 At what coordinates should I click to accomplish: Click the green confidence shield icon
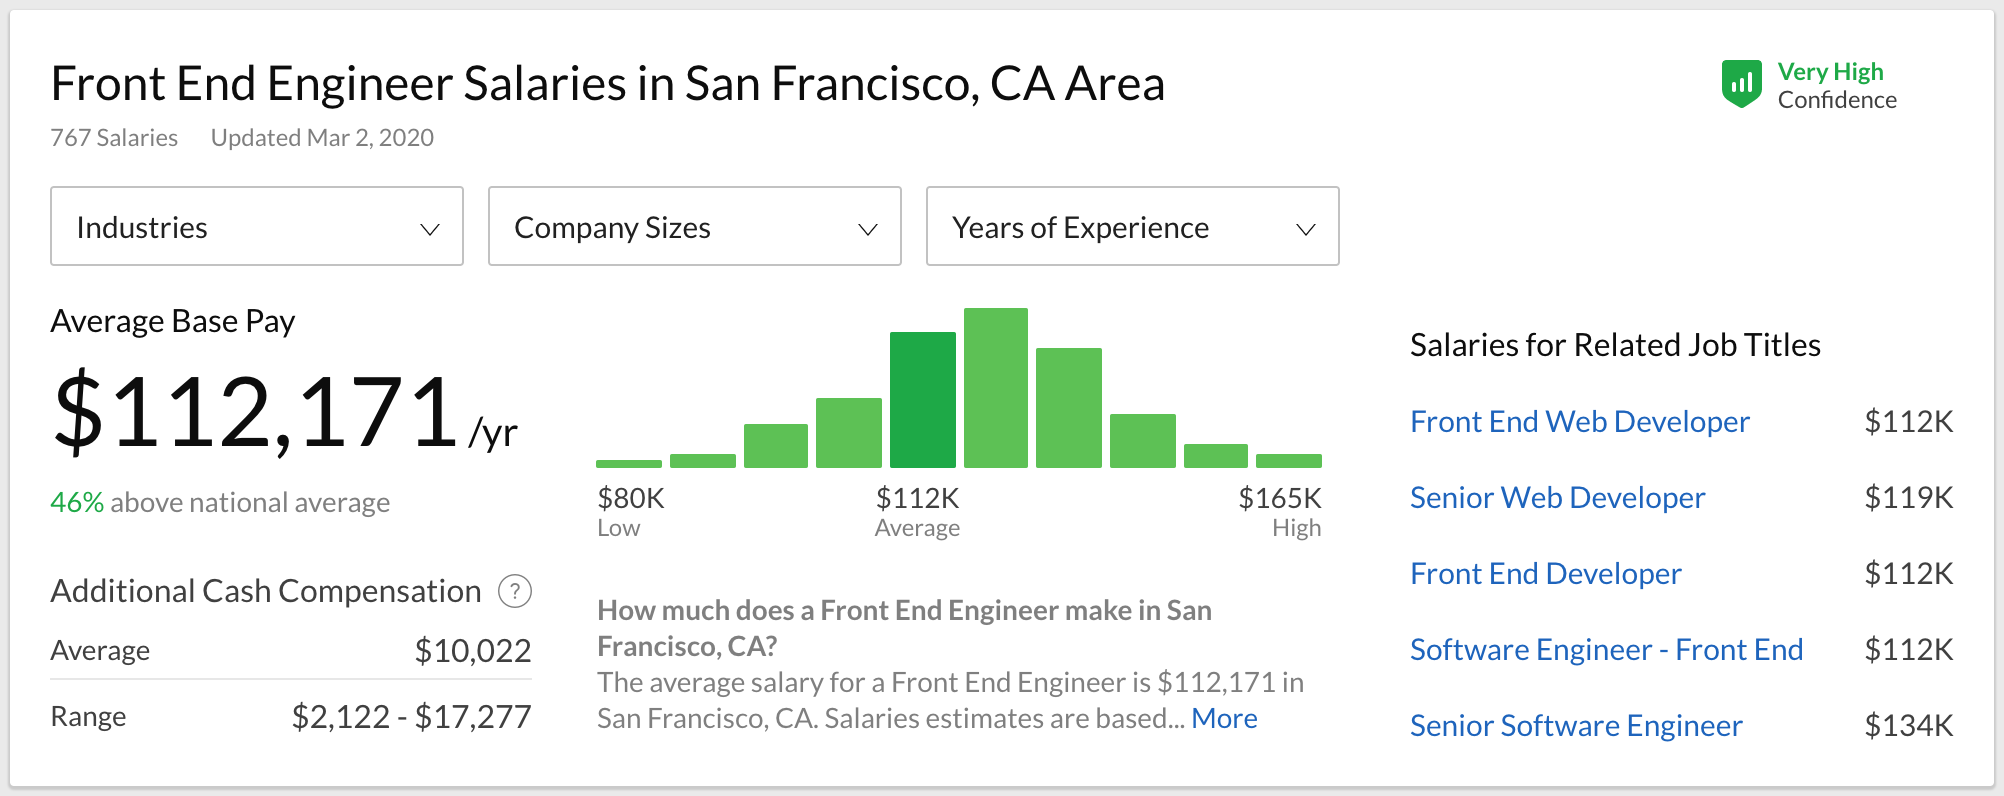1741,84
